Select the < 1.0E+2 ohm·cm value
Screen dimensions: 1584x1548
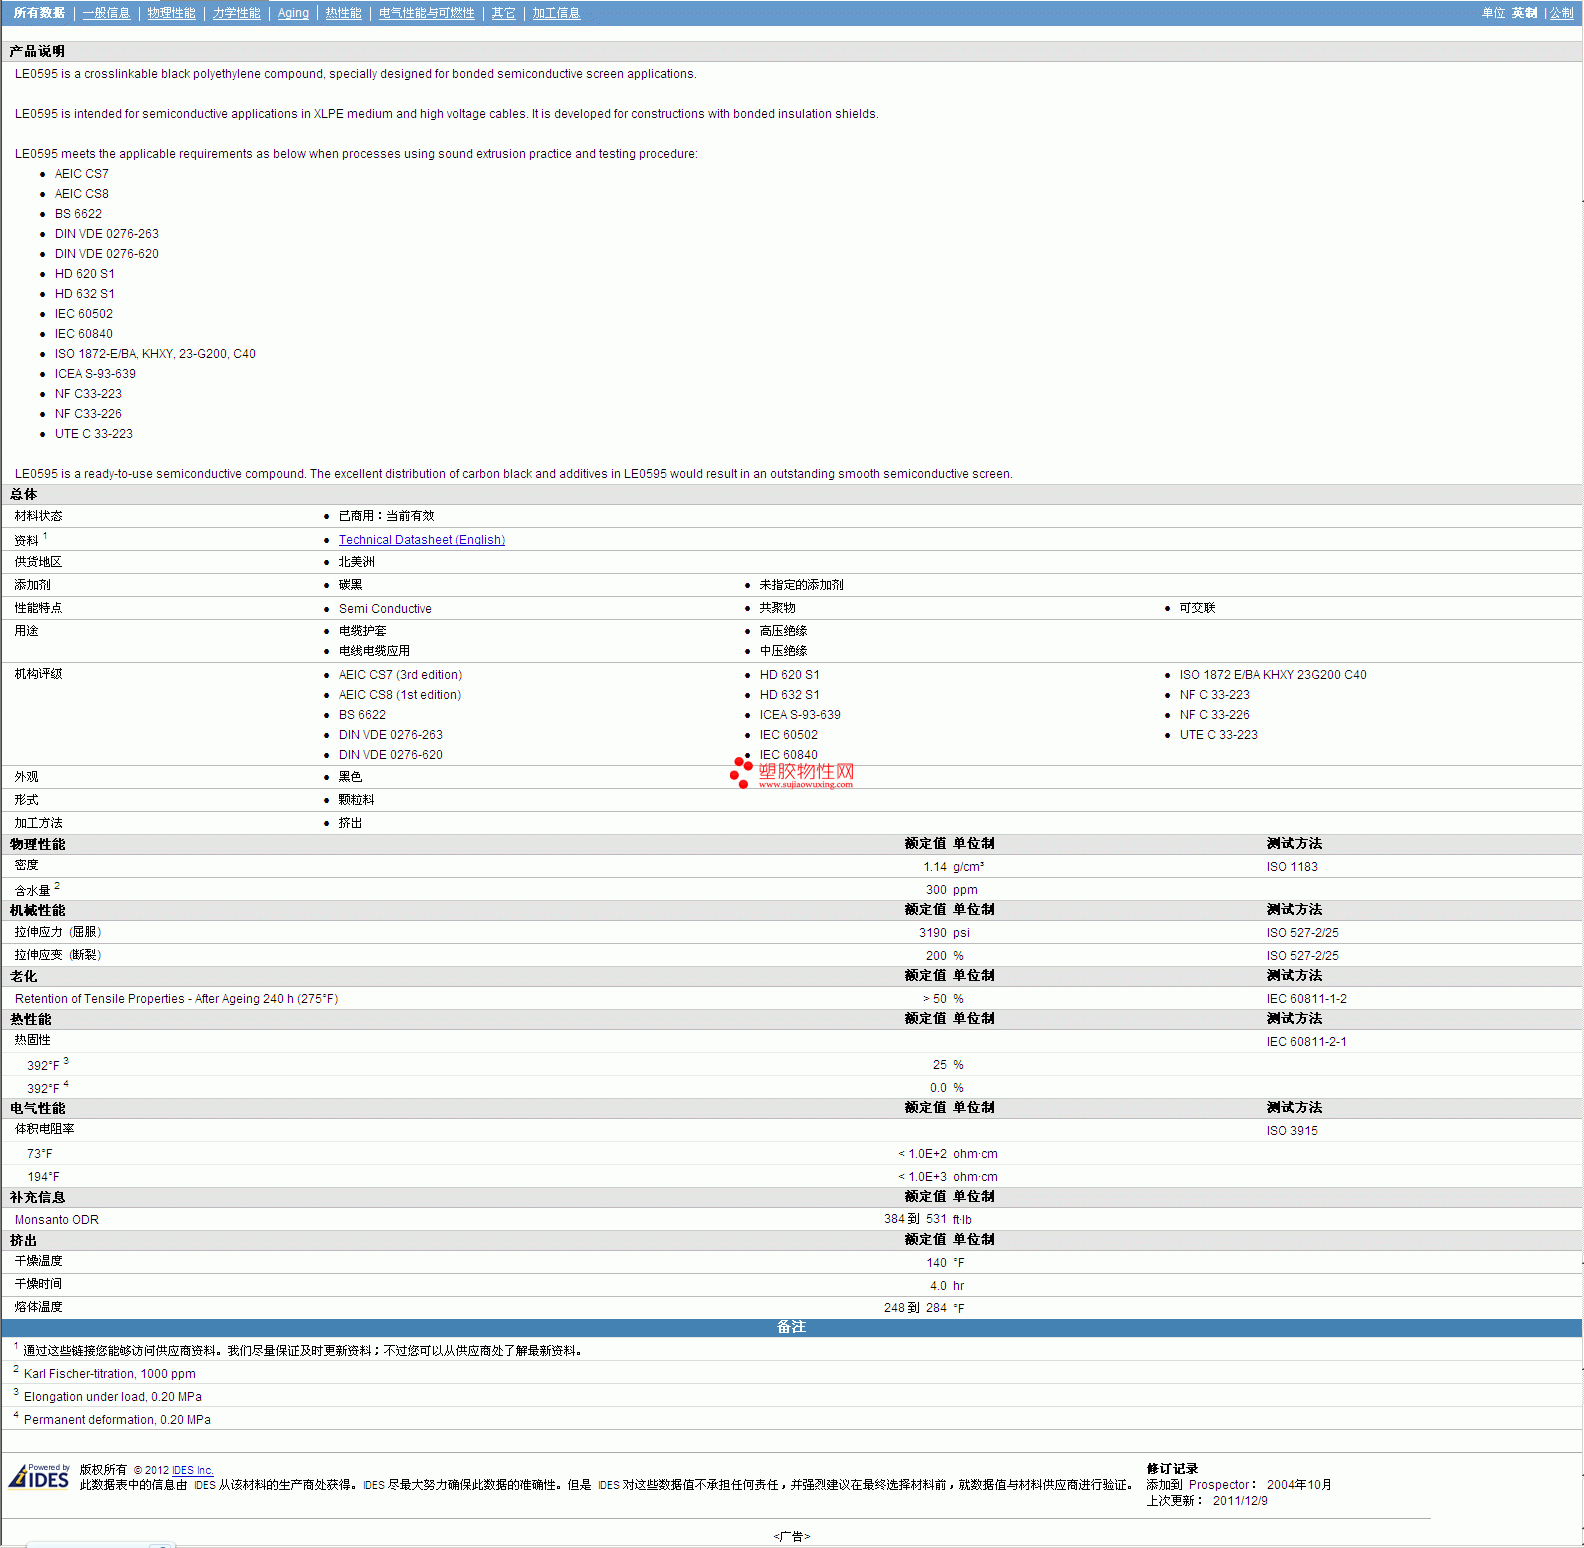tap(947, 1154)
